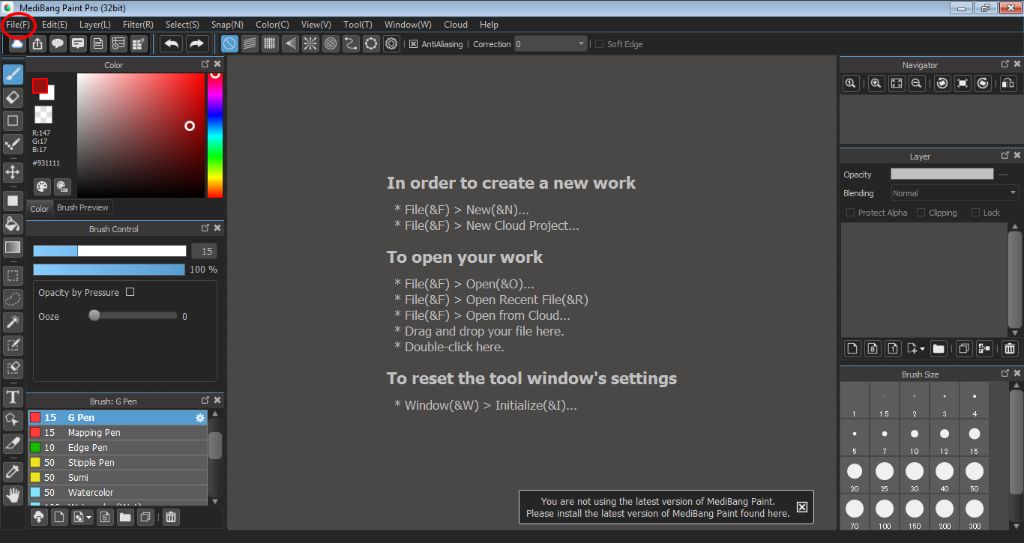Screen dimensions: 1024x543
Task: Select the rectangular Select tool
Action: (12, 275)
